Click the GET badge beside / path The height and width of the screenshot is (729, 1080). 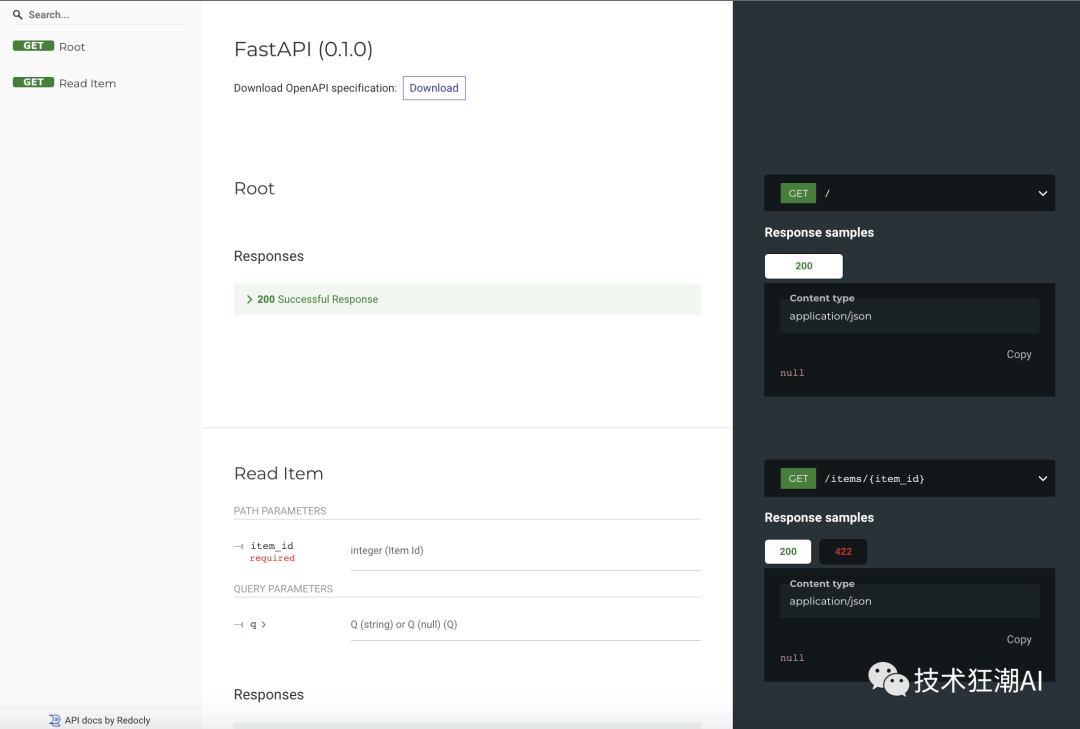click(798, 194)
